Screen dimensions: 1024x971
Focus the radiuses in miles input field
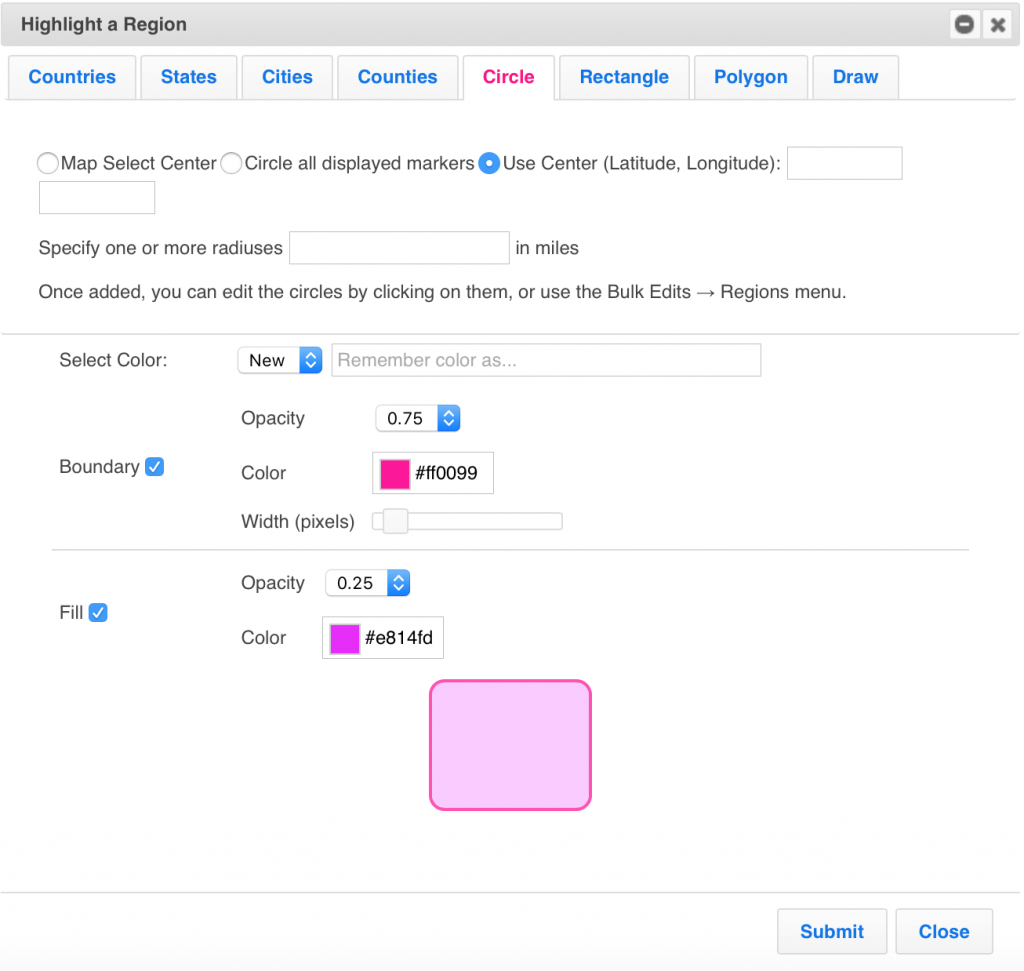399,248
